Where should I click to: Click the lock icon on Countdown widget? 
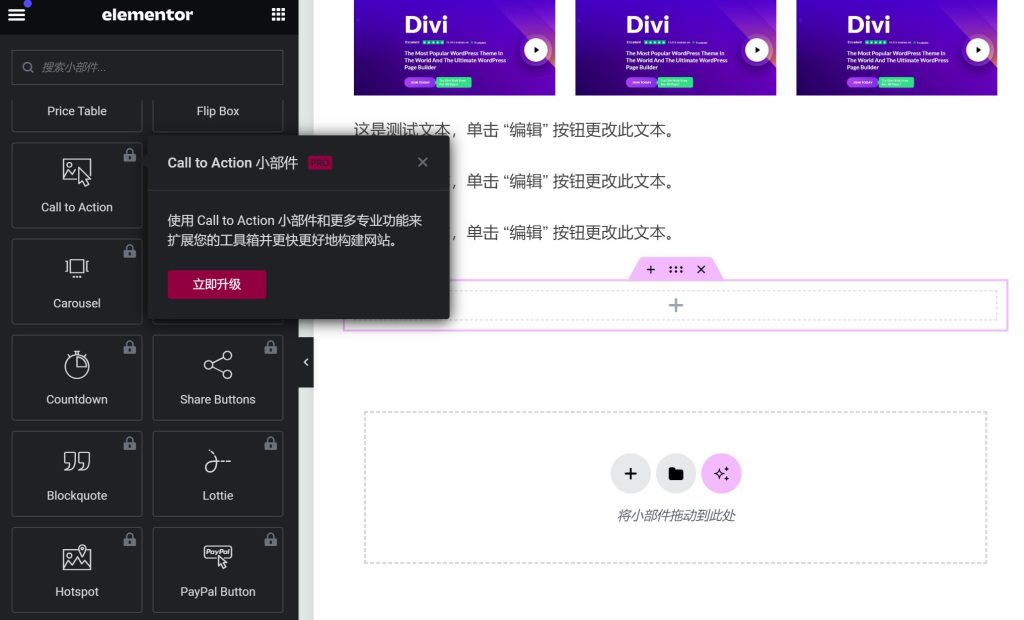pos(130,347)
